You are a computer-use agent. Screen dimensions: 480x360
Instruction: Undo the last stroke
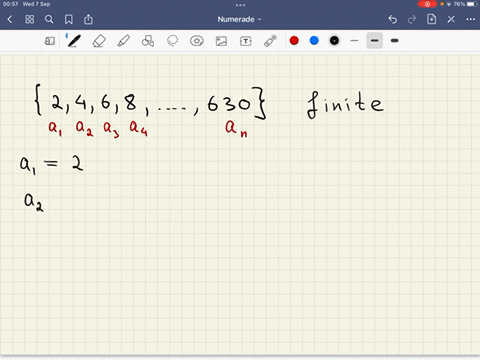coord(393,19)
